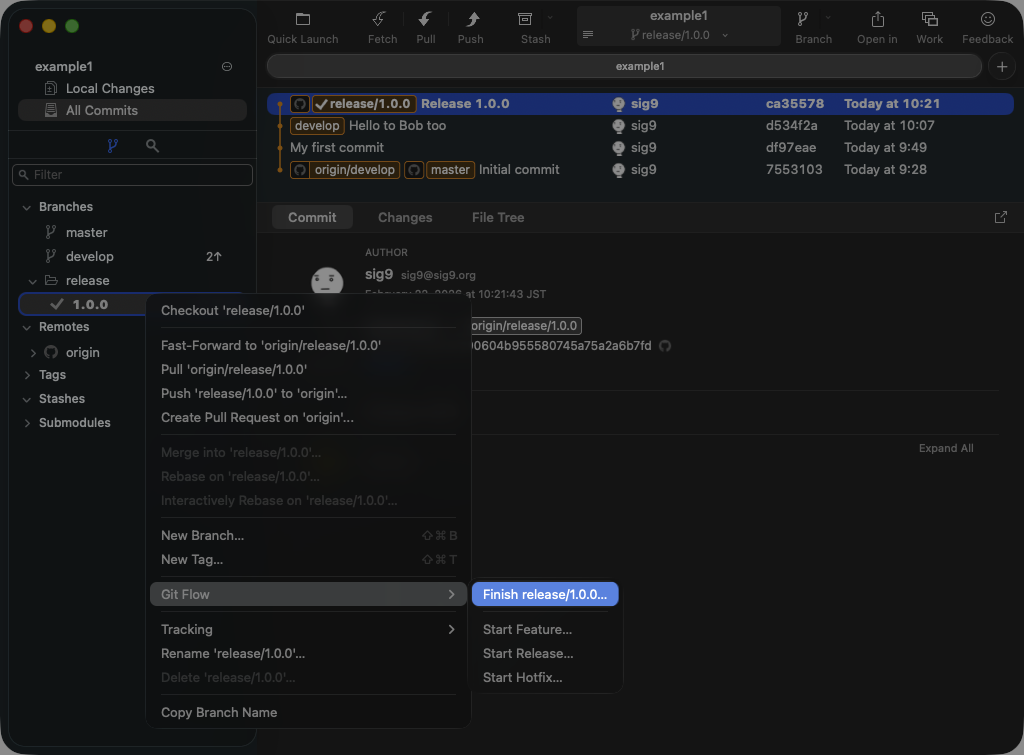
Task: Expand the origin remote
Action: pyautogui.click(x=33, y=353)
